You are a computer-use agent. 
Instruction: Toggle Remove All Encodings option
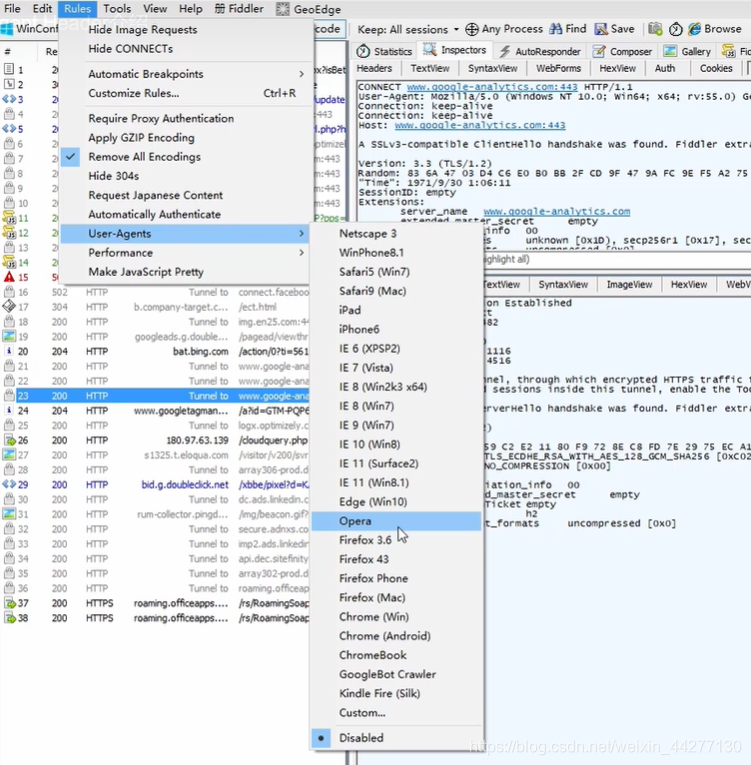tap(185, 157)
